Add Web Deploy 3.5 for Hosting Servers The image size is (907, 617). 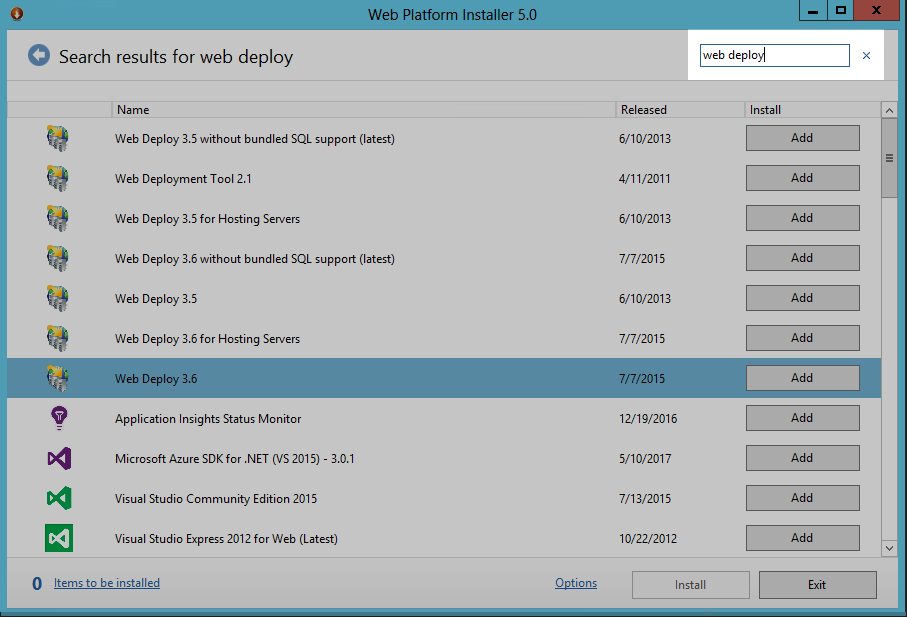(802, 218)
